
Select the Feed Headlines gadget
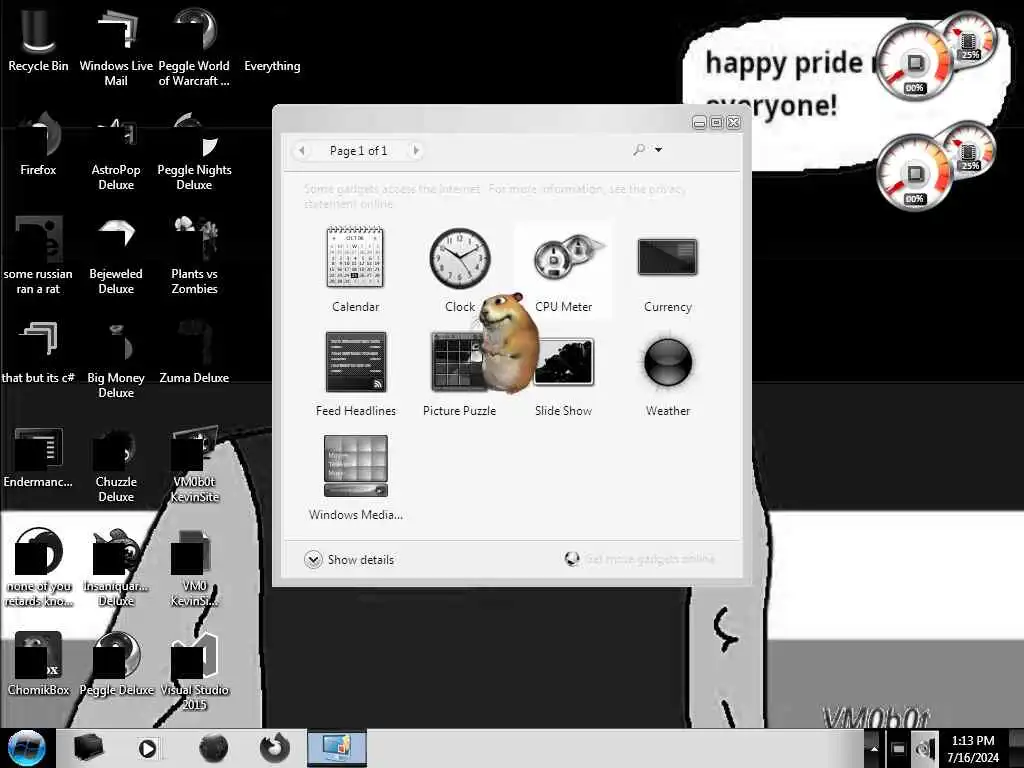355,374
